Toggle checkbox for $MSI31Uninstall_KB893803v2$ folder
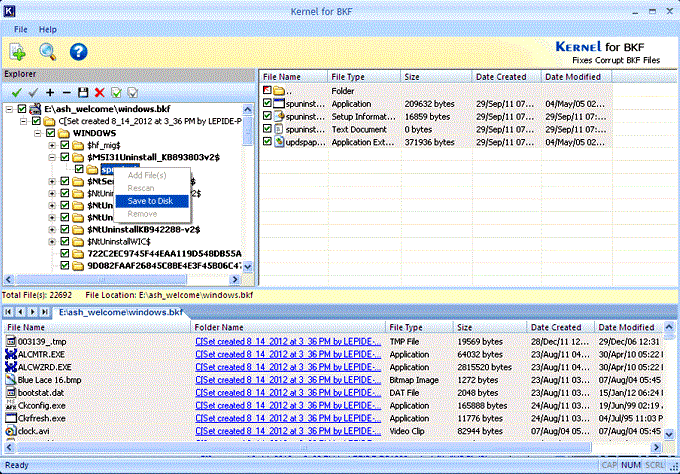 coord(65,157)
